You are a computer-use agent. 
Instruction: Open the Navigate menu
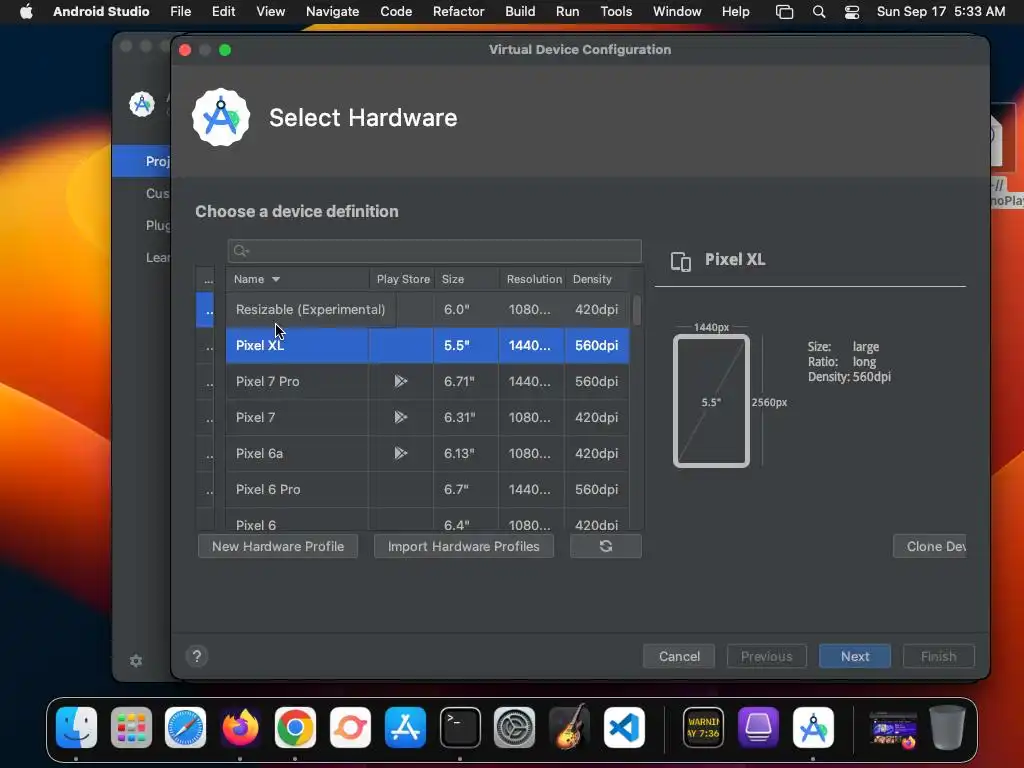coord(332,11)
